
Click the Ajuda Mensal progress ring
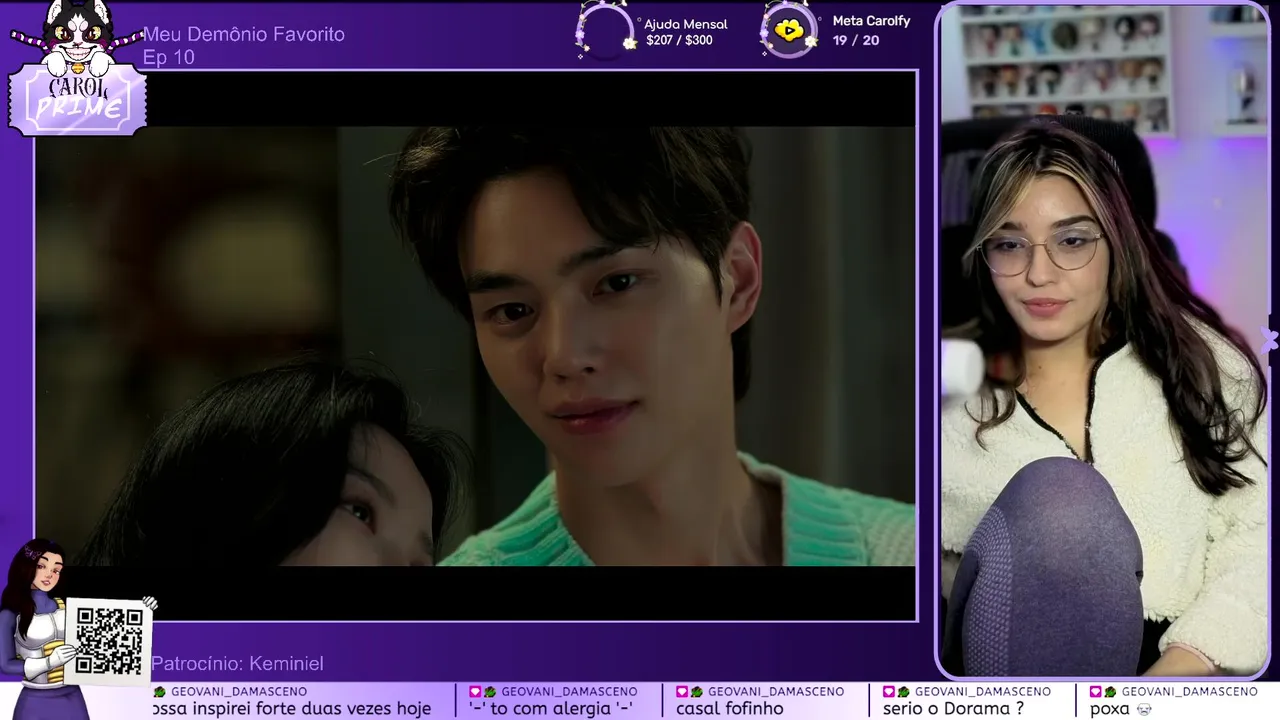606,30
